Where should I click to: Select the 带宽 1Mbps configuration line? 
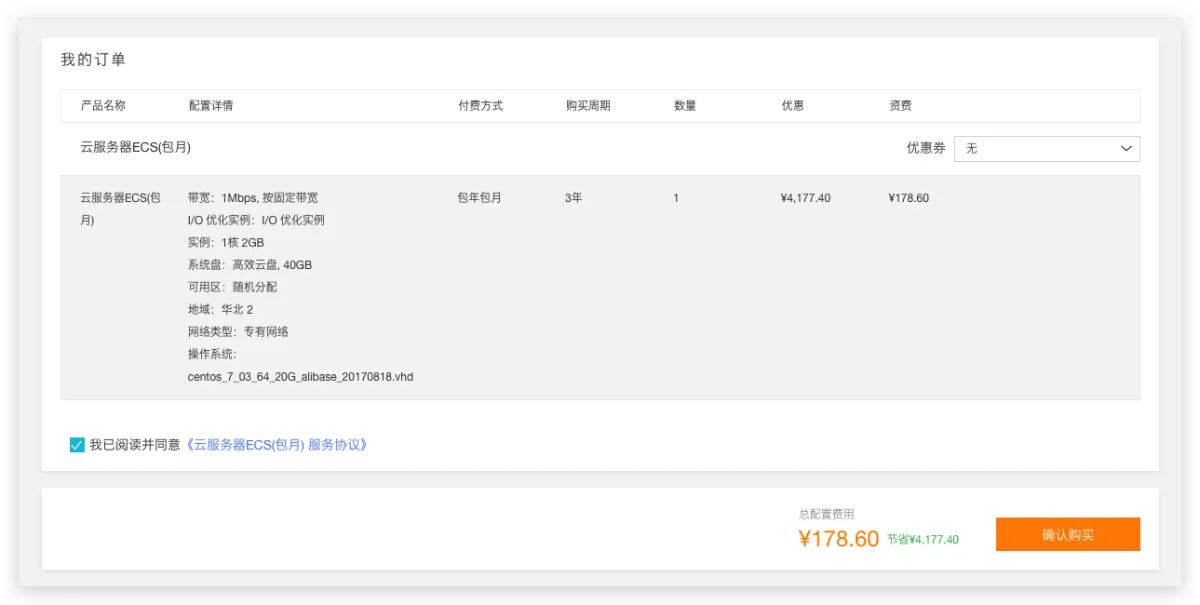tap(252, 198)
